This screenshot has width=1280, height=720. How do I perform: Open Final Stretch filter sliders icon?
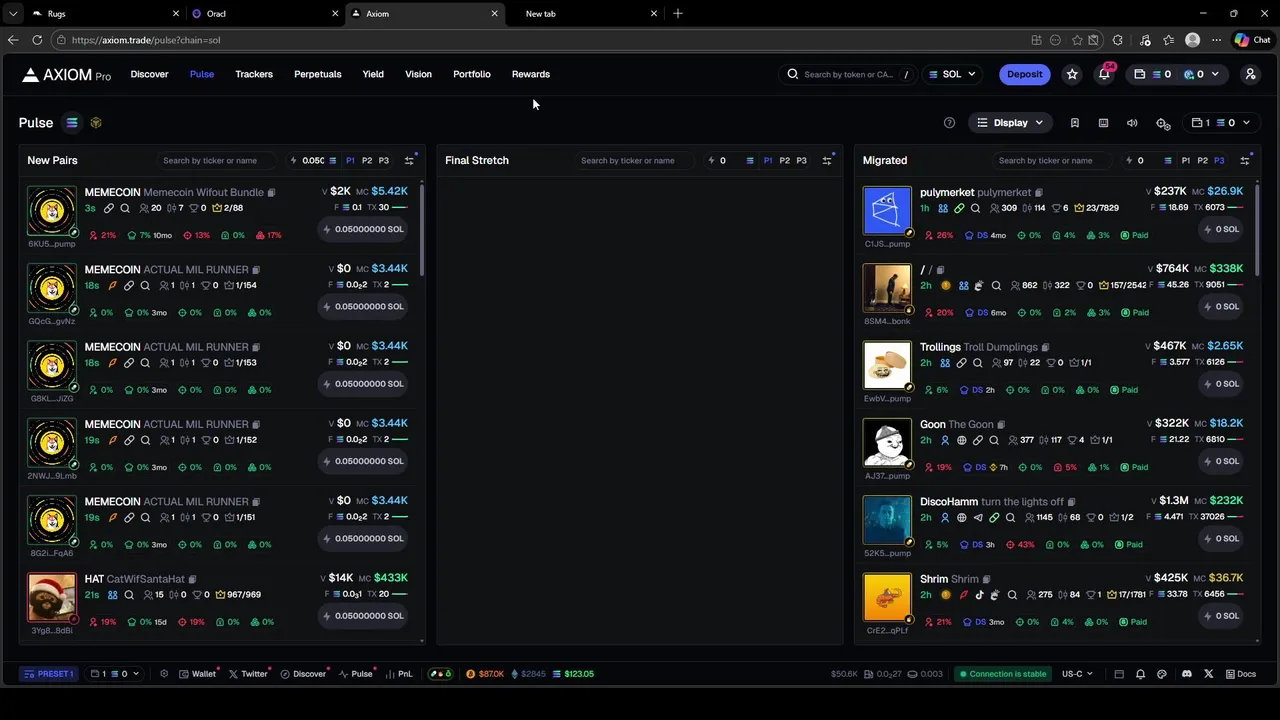(827, 160)
